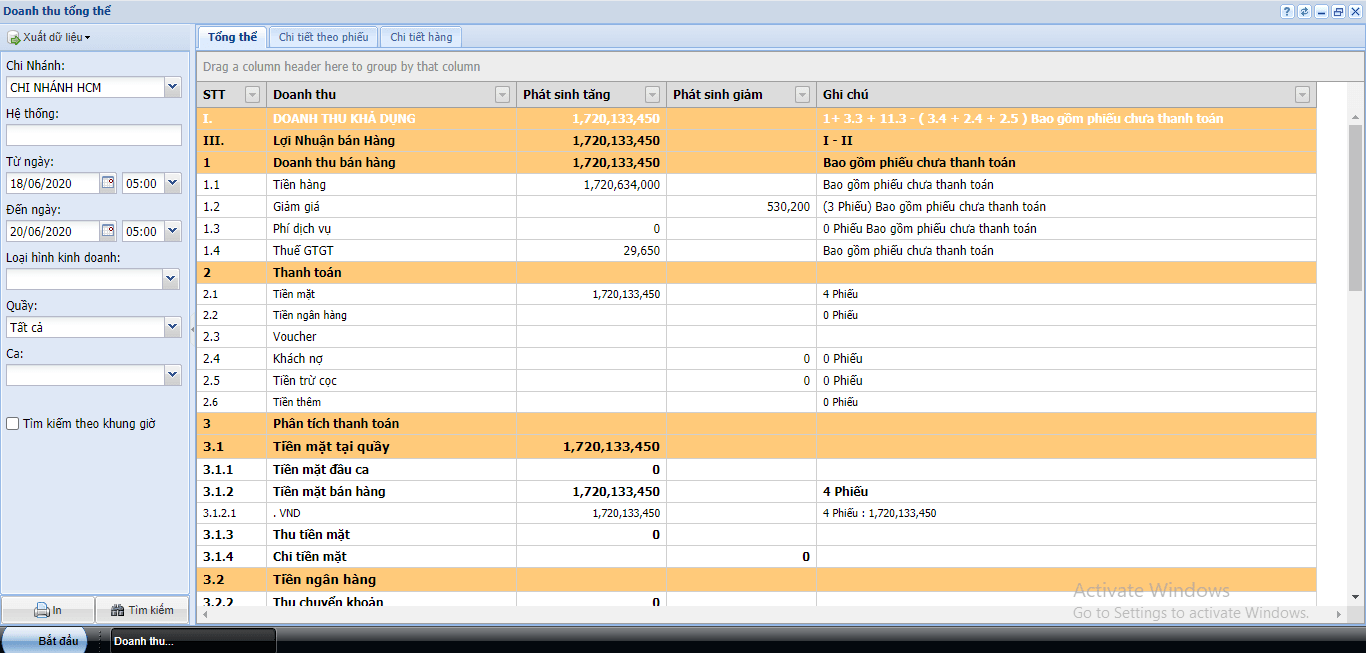This screenshot has width=1366, height=653.
Task: Open Xuất dữ liệu export menu
Action: pos(50,38)
